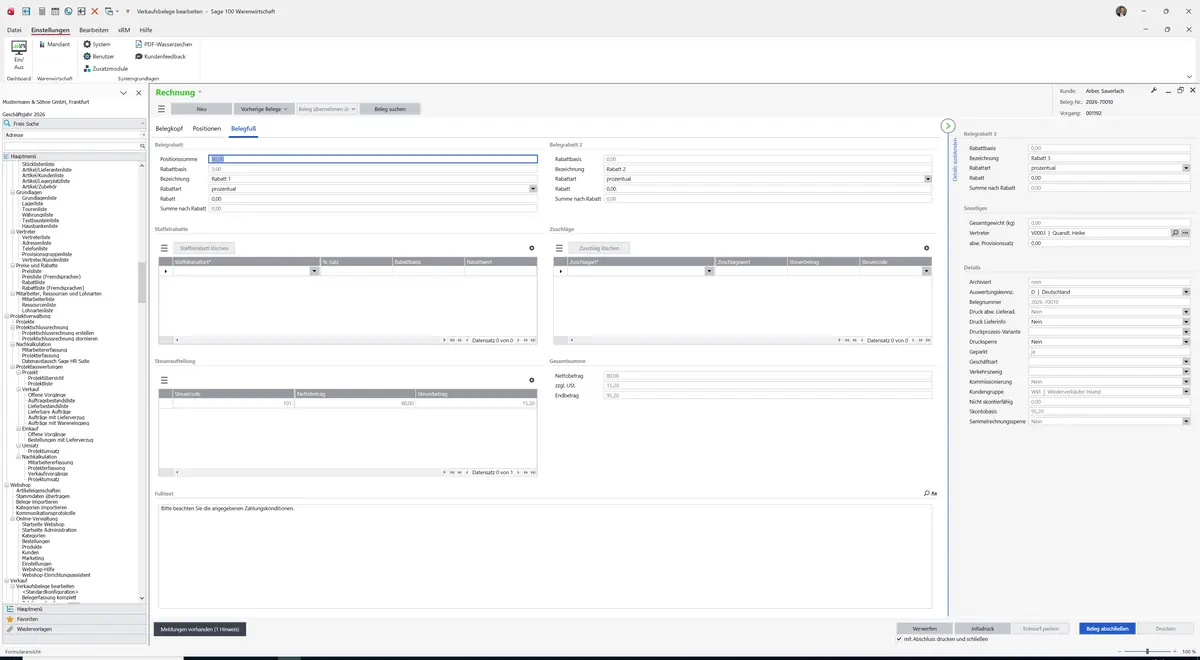The width and height of the screenshot is (1200, 660).
Task: Close the navigation side panel
Action: click(139, 93)
